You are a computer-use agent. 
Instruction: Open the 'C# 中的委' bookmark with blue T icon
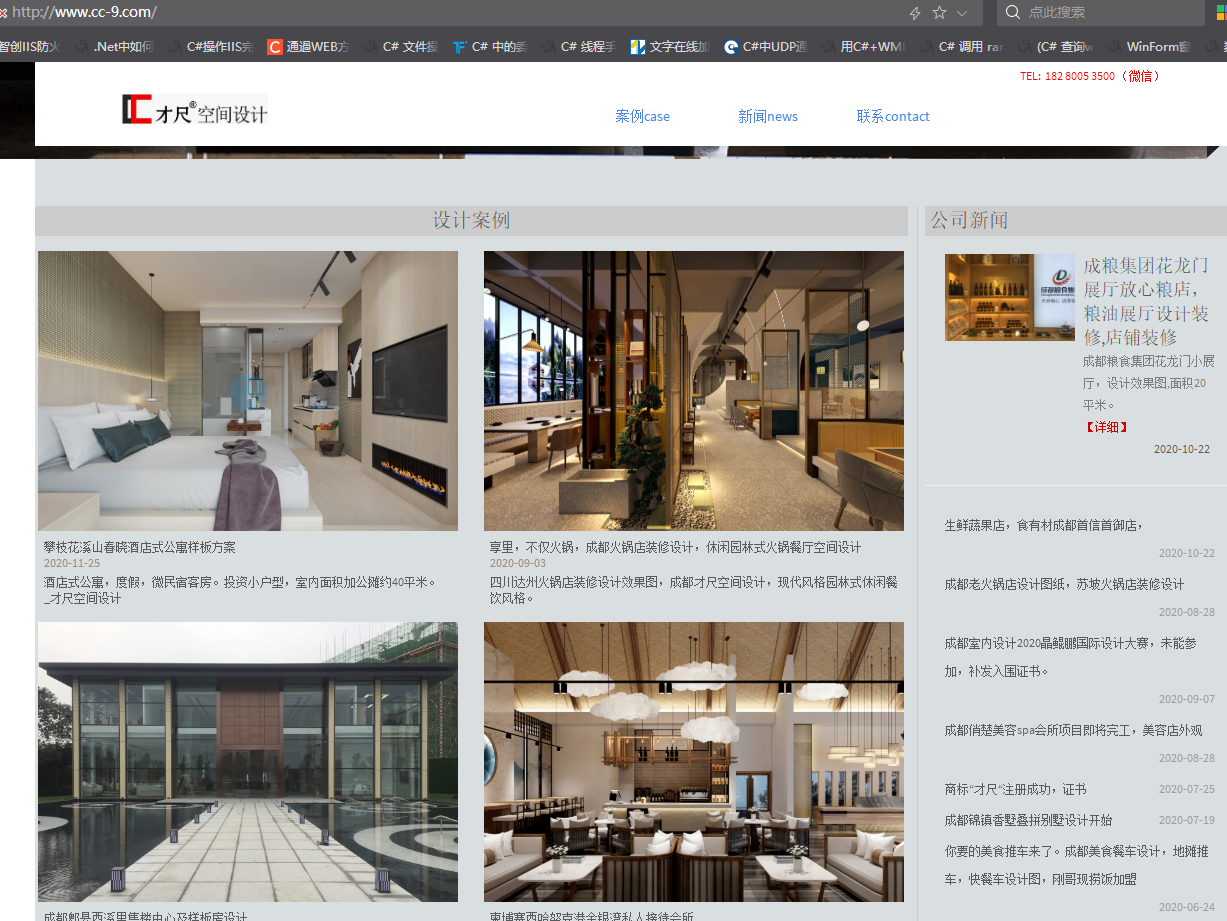488,46
